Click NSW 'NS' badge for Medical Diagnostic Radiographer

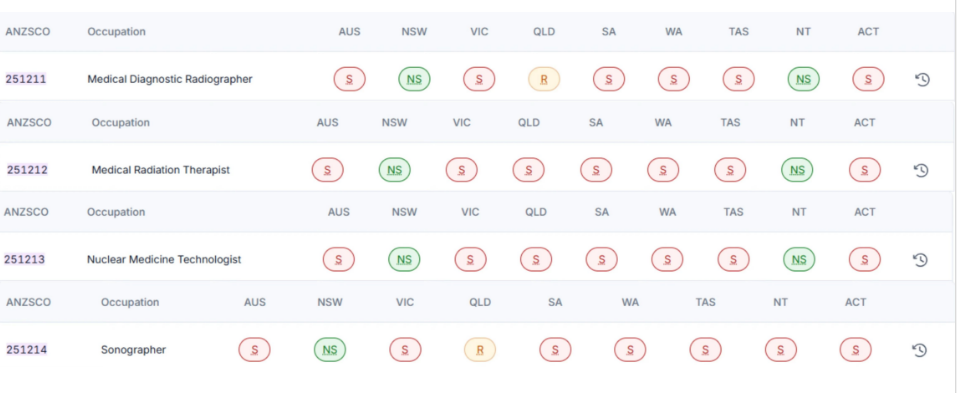click(414, 79)
